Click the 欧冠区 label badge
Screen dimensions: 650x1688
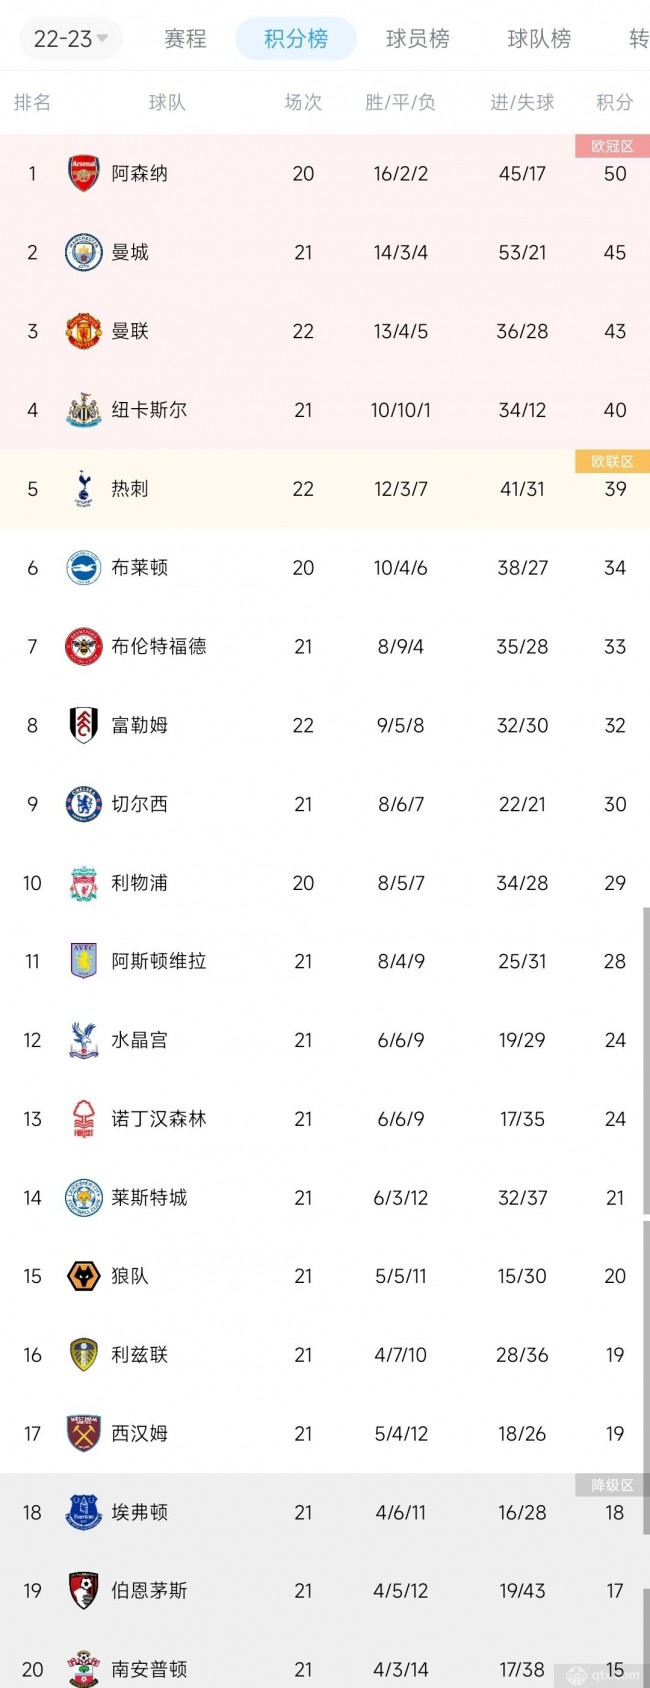612,146
